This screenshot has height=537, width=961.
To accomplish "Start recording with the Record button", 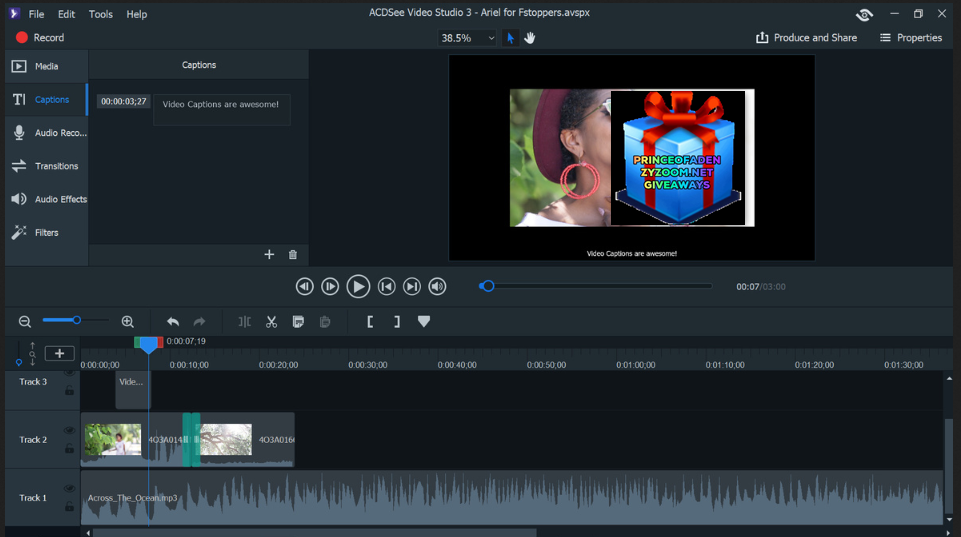I will tap(40, 37).
